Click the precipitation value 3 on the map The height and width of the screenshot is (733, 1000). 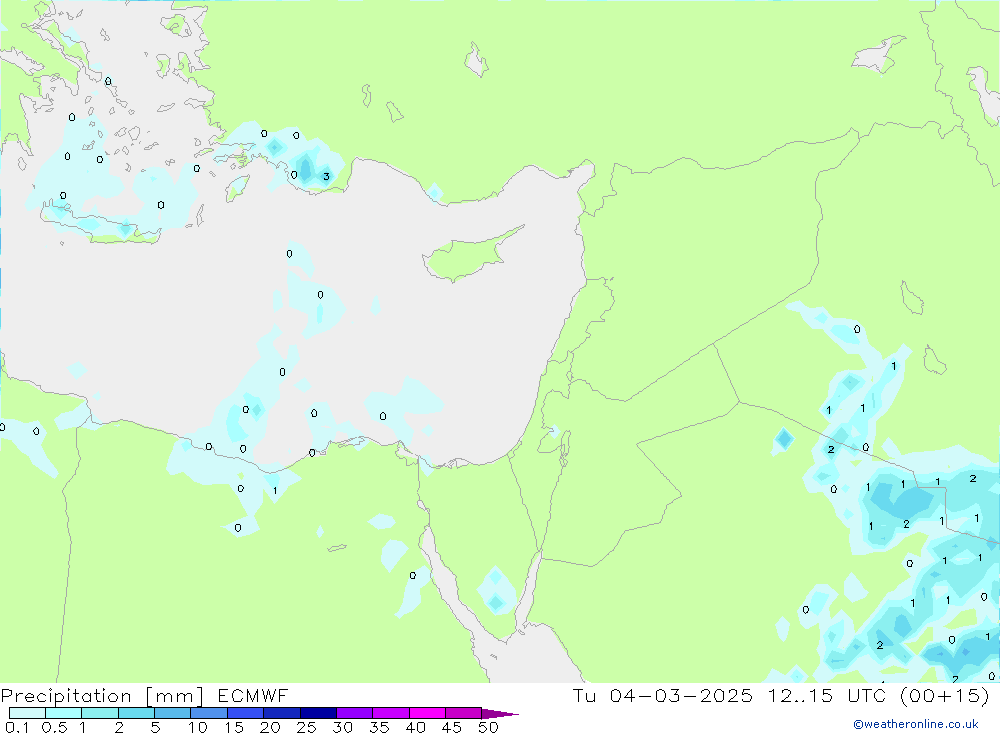[x=326, y=177]
